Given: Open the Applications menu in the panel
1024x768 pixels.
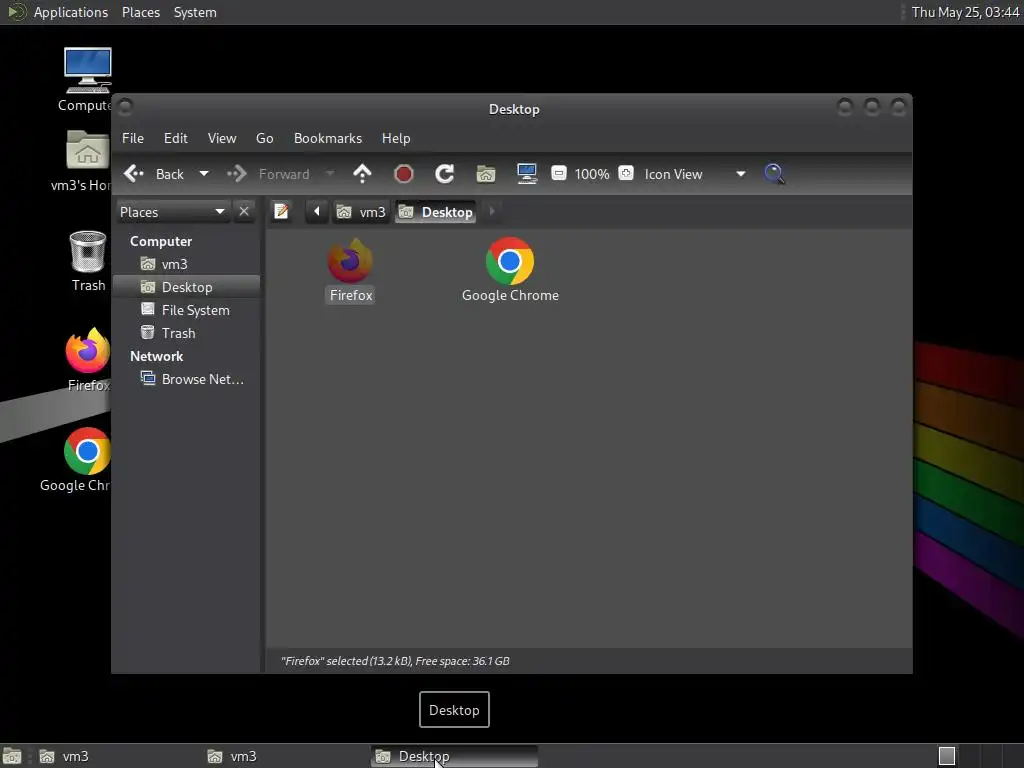Looking at the screenshot, I should point(71,12).
